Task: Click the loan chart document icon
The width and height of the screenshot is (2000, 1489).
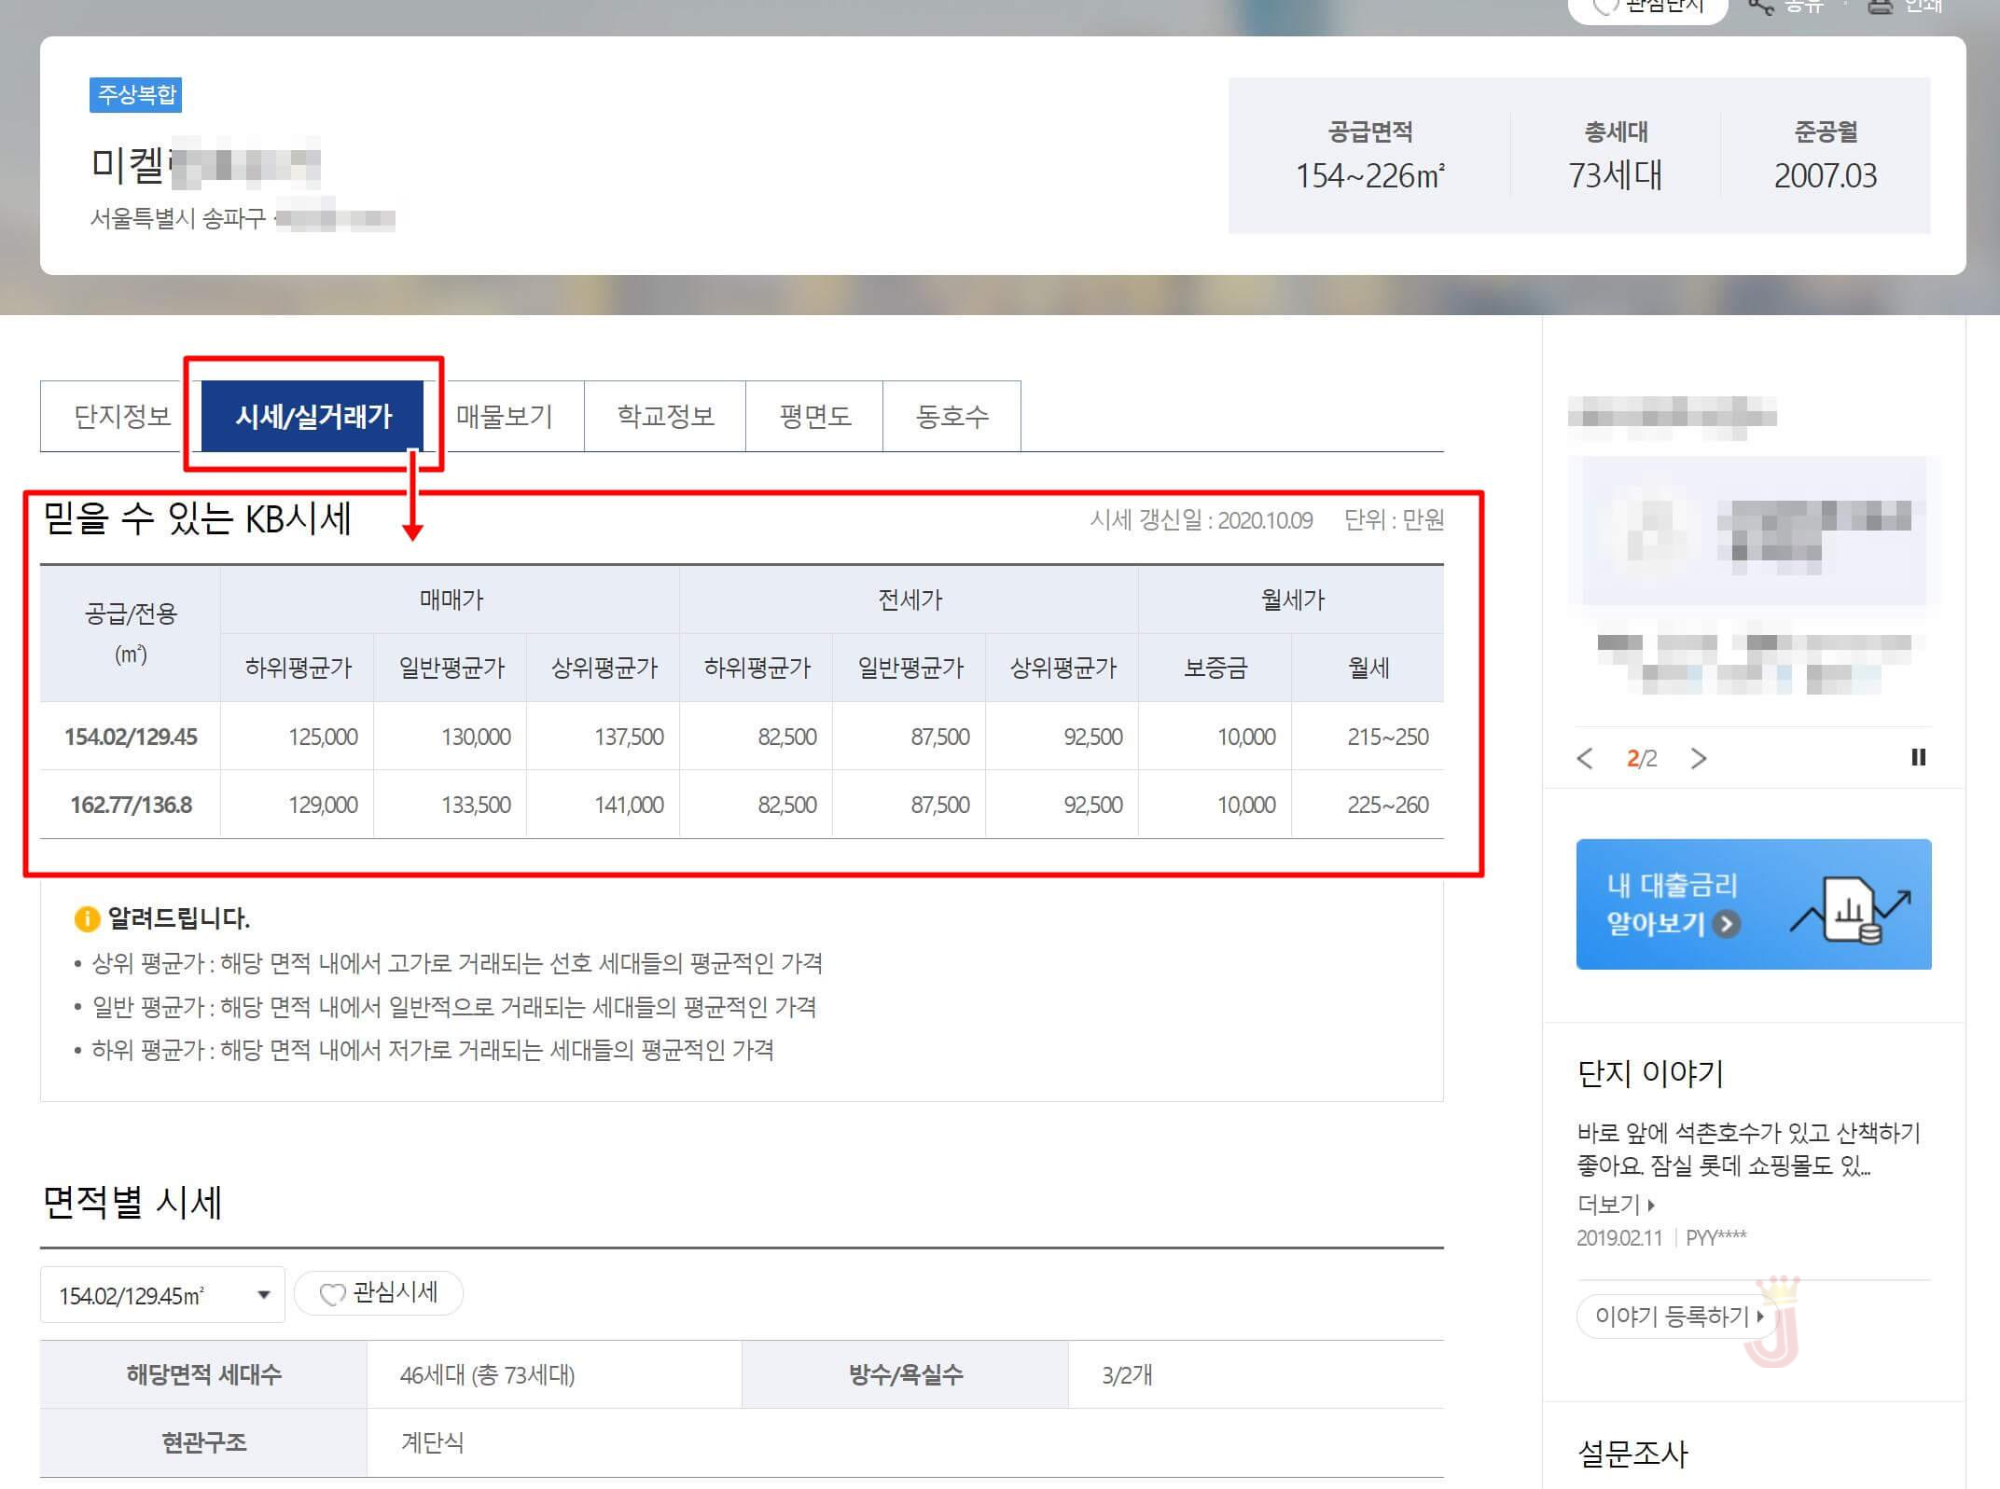Action: (x=1850, y=908)
